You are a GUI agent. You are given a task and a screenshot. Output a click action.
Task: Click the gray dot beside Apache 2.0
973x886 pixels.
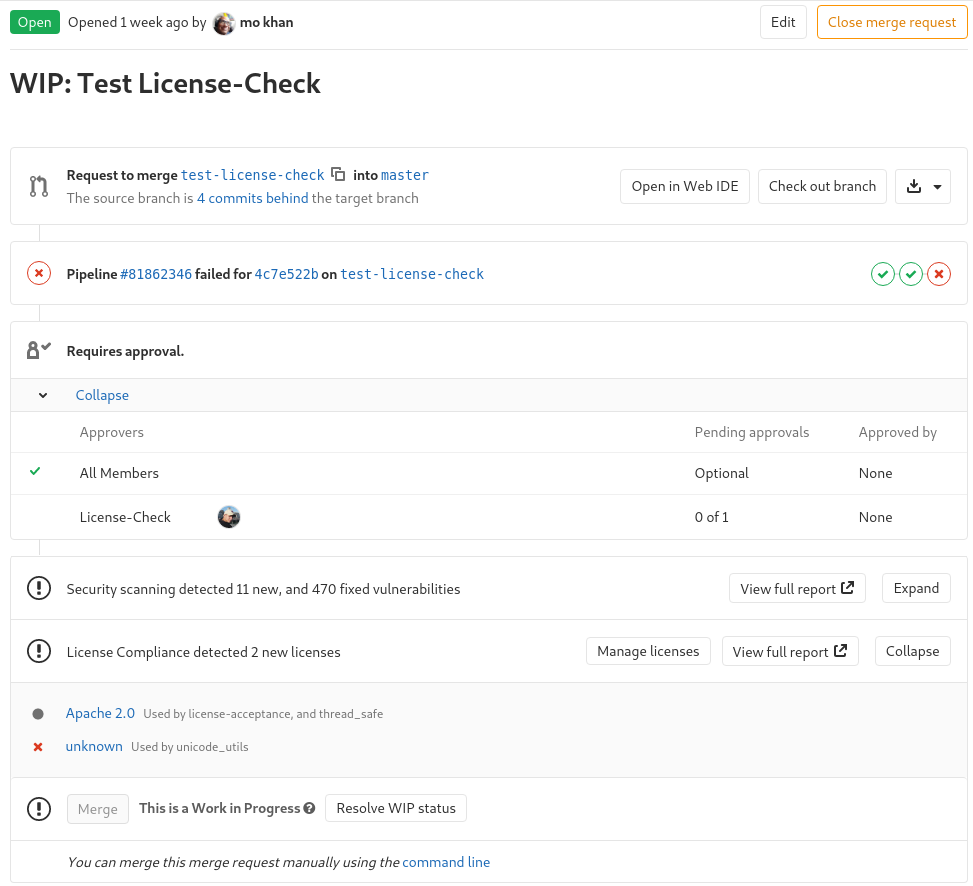(x=38, y=713)
